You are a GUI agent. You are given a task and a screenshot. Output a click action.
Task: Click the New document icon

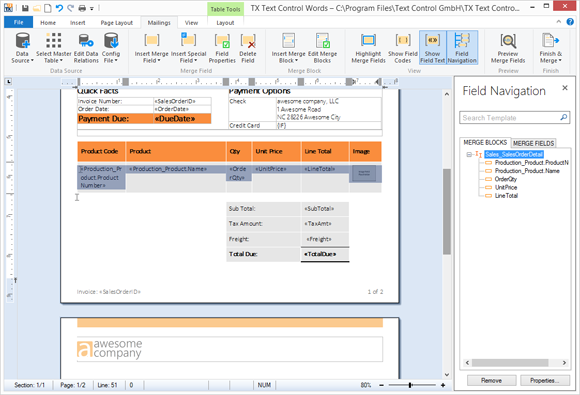pyautogui.click(x=48, y=8)
